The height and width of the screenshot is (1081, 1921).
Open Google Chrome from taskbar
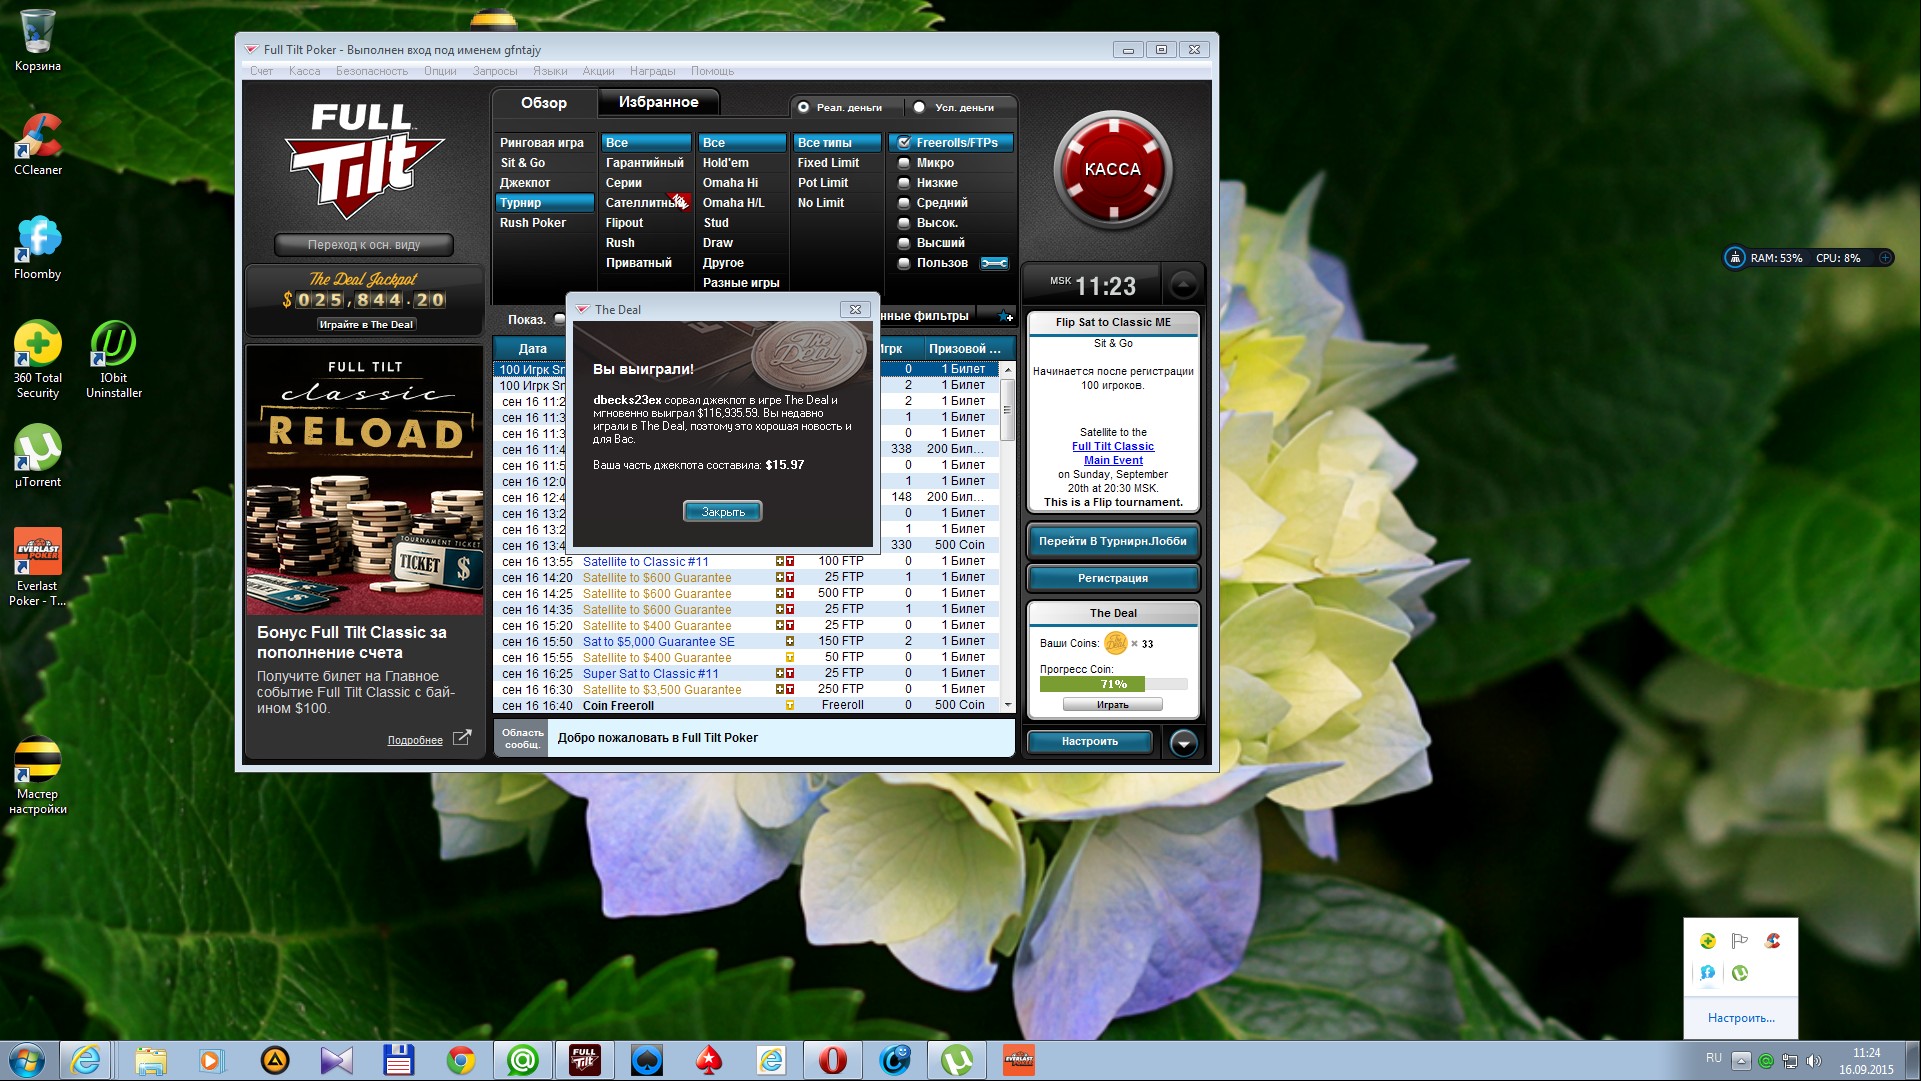[x=460, y=1060]
